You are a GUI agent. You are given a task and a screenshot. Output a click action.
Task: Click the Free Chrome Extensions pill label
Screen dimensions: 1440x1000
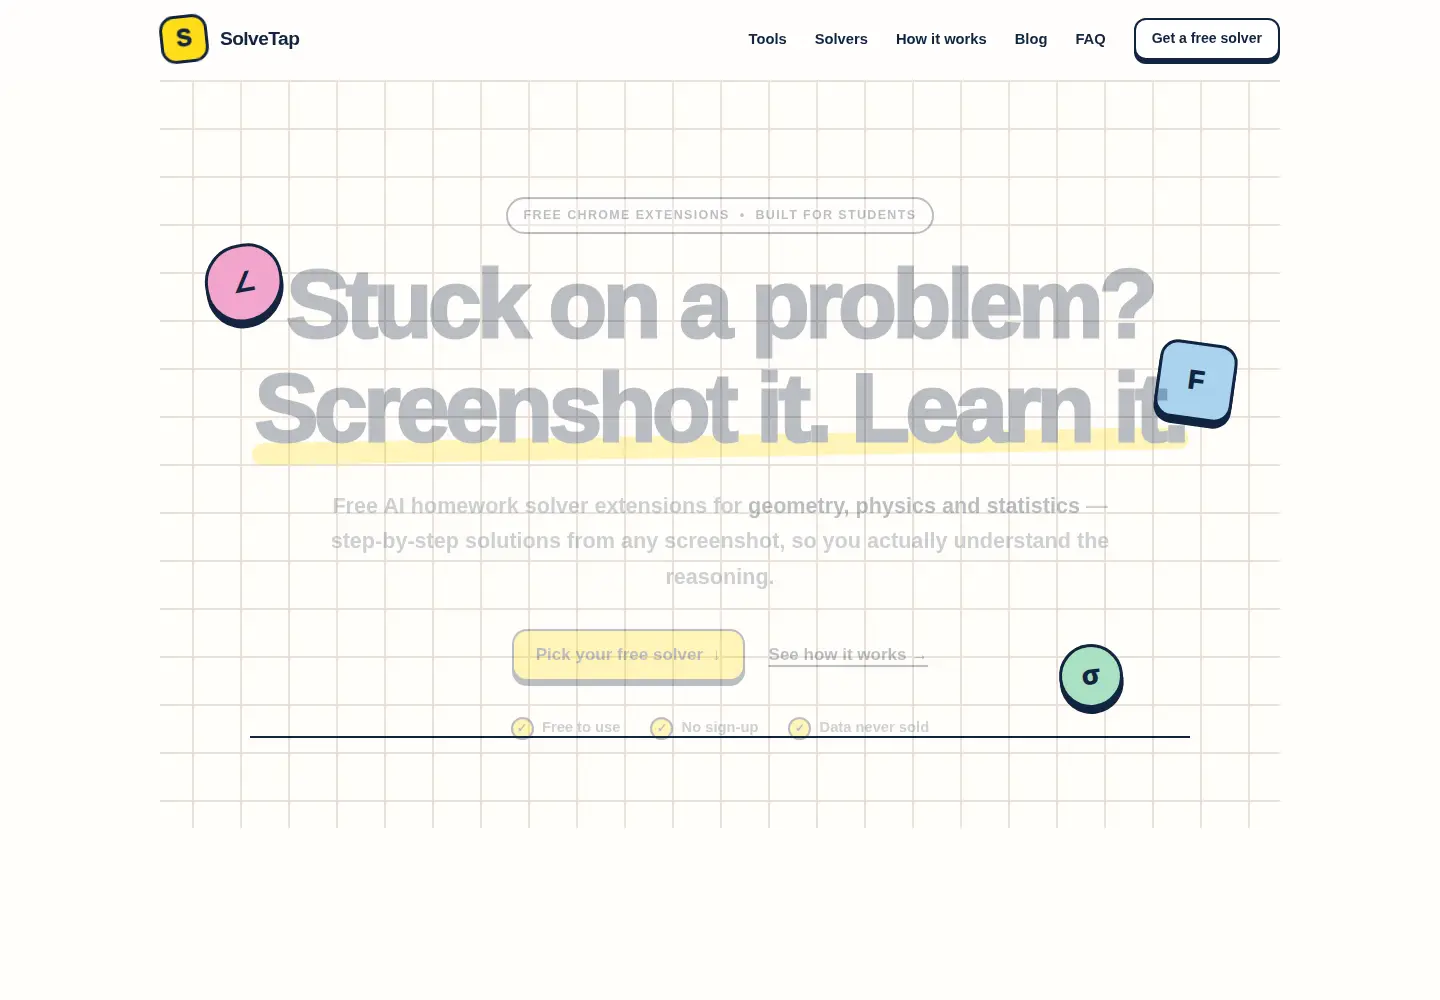coord(720,215)
